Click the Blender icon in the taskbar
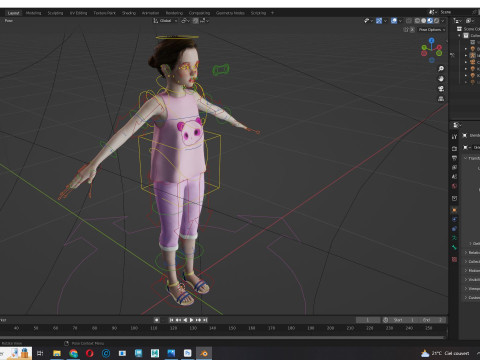 [204, 353]
